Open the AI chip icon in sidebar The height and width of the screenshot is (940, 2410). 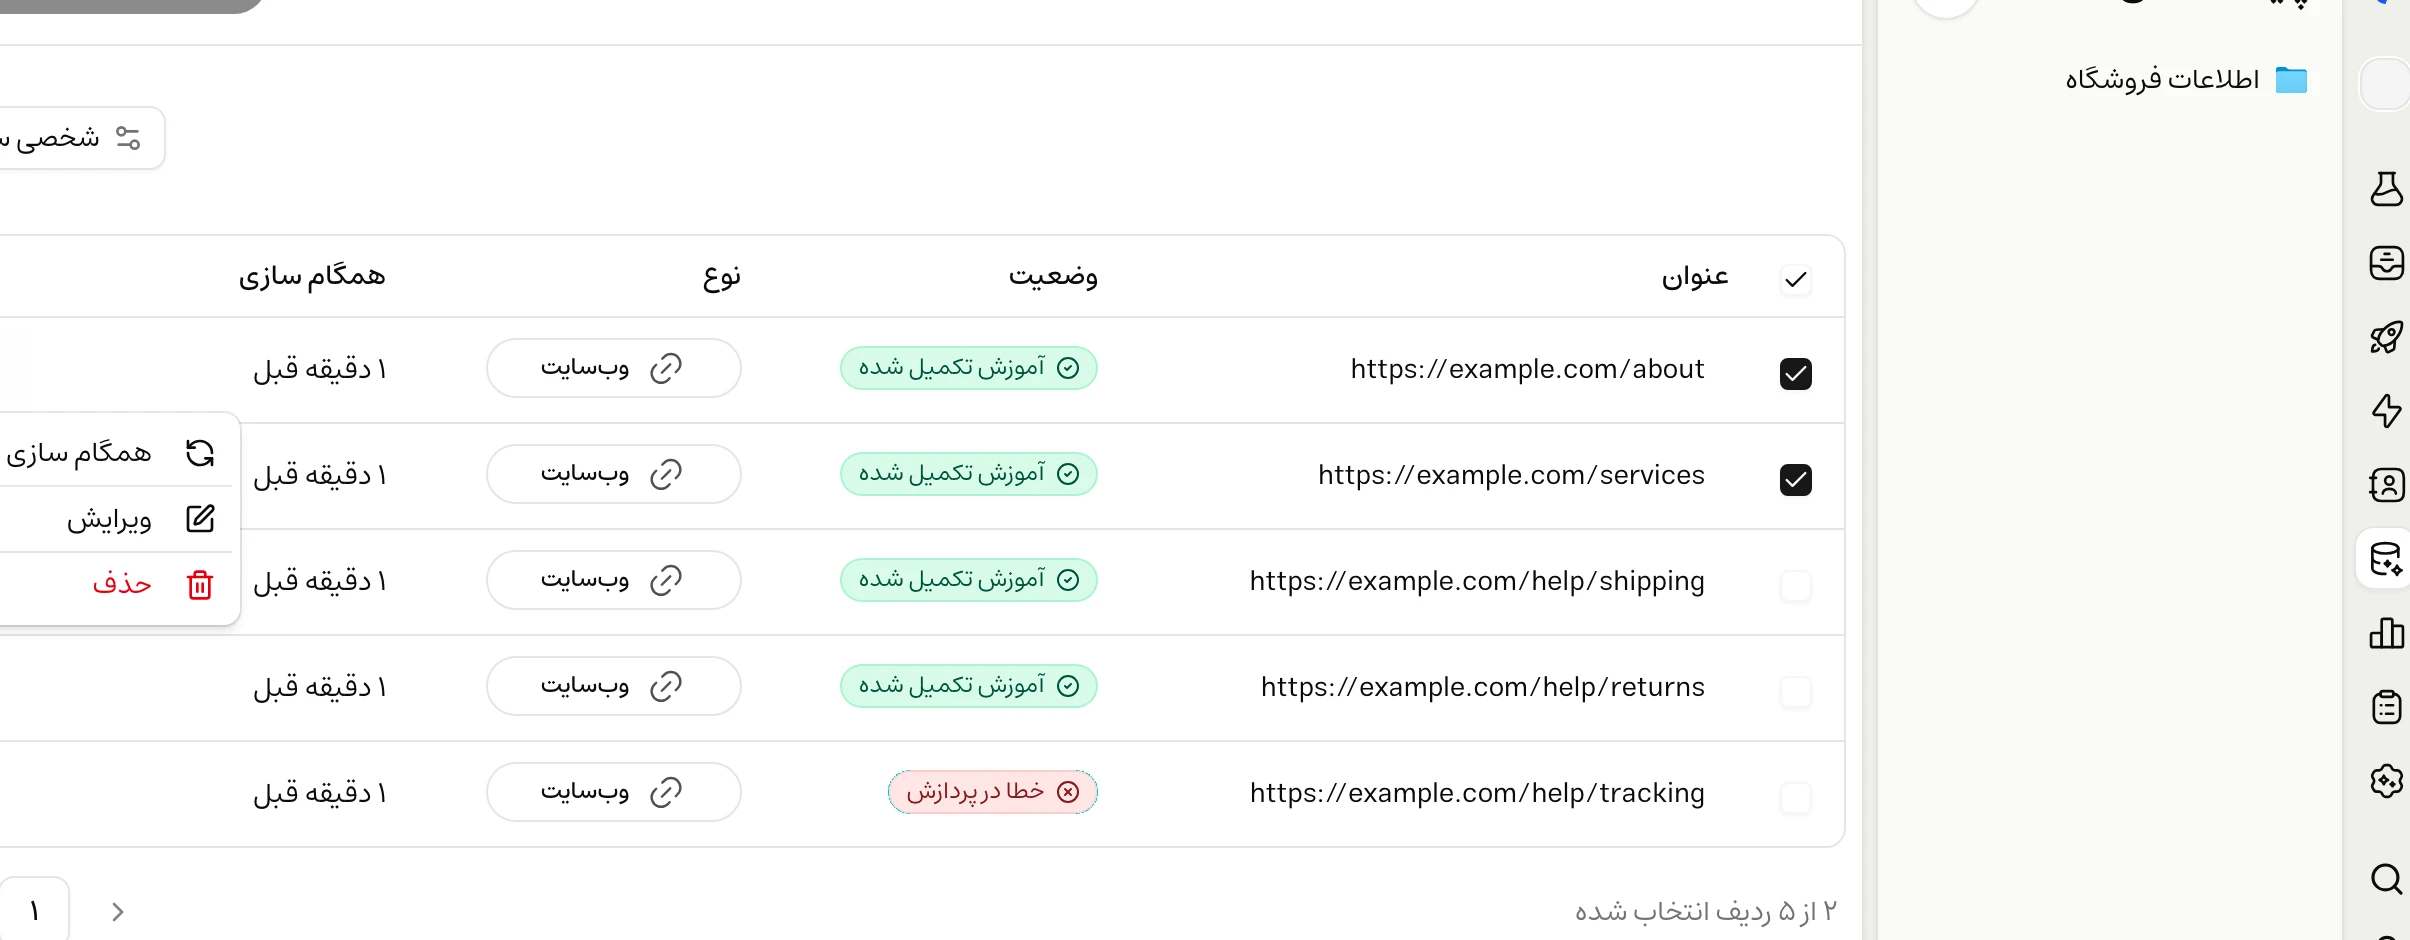coord(2386,781)
